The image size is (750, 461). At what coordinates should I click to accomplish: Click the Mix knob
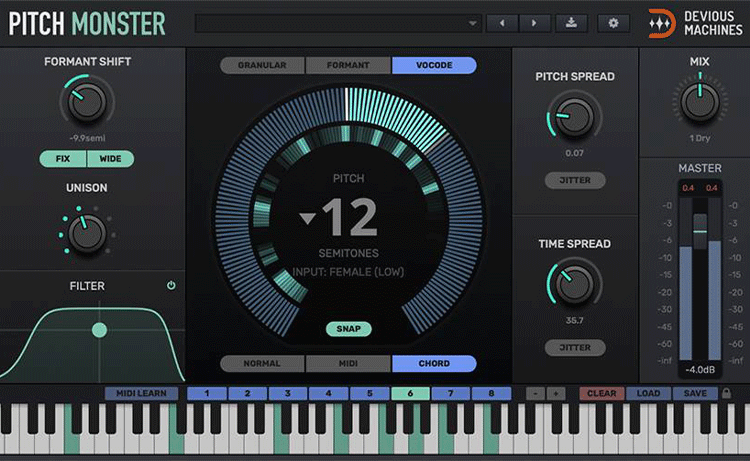[x=700, y=101]
